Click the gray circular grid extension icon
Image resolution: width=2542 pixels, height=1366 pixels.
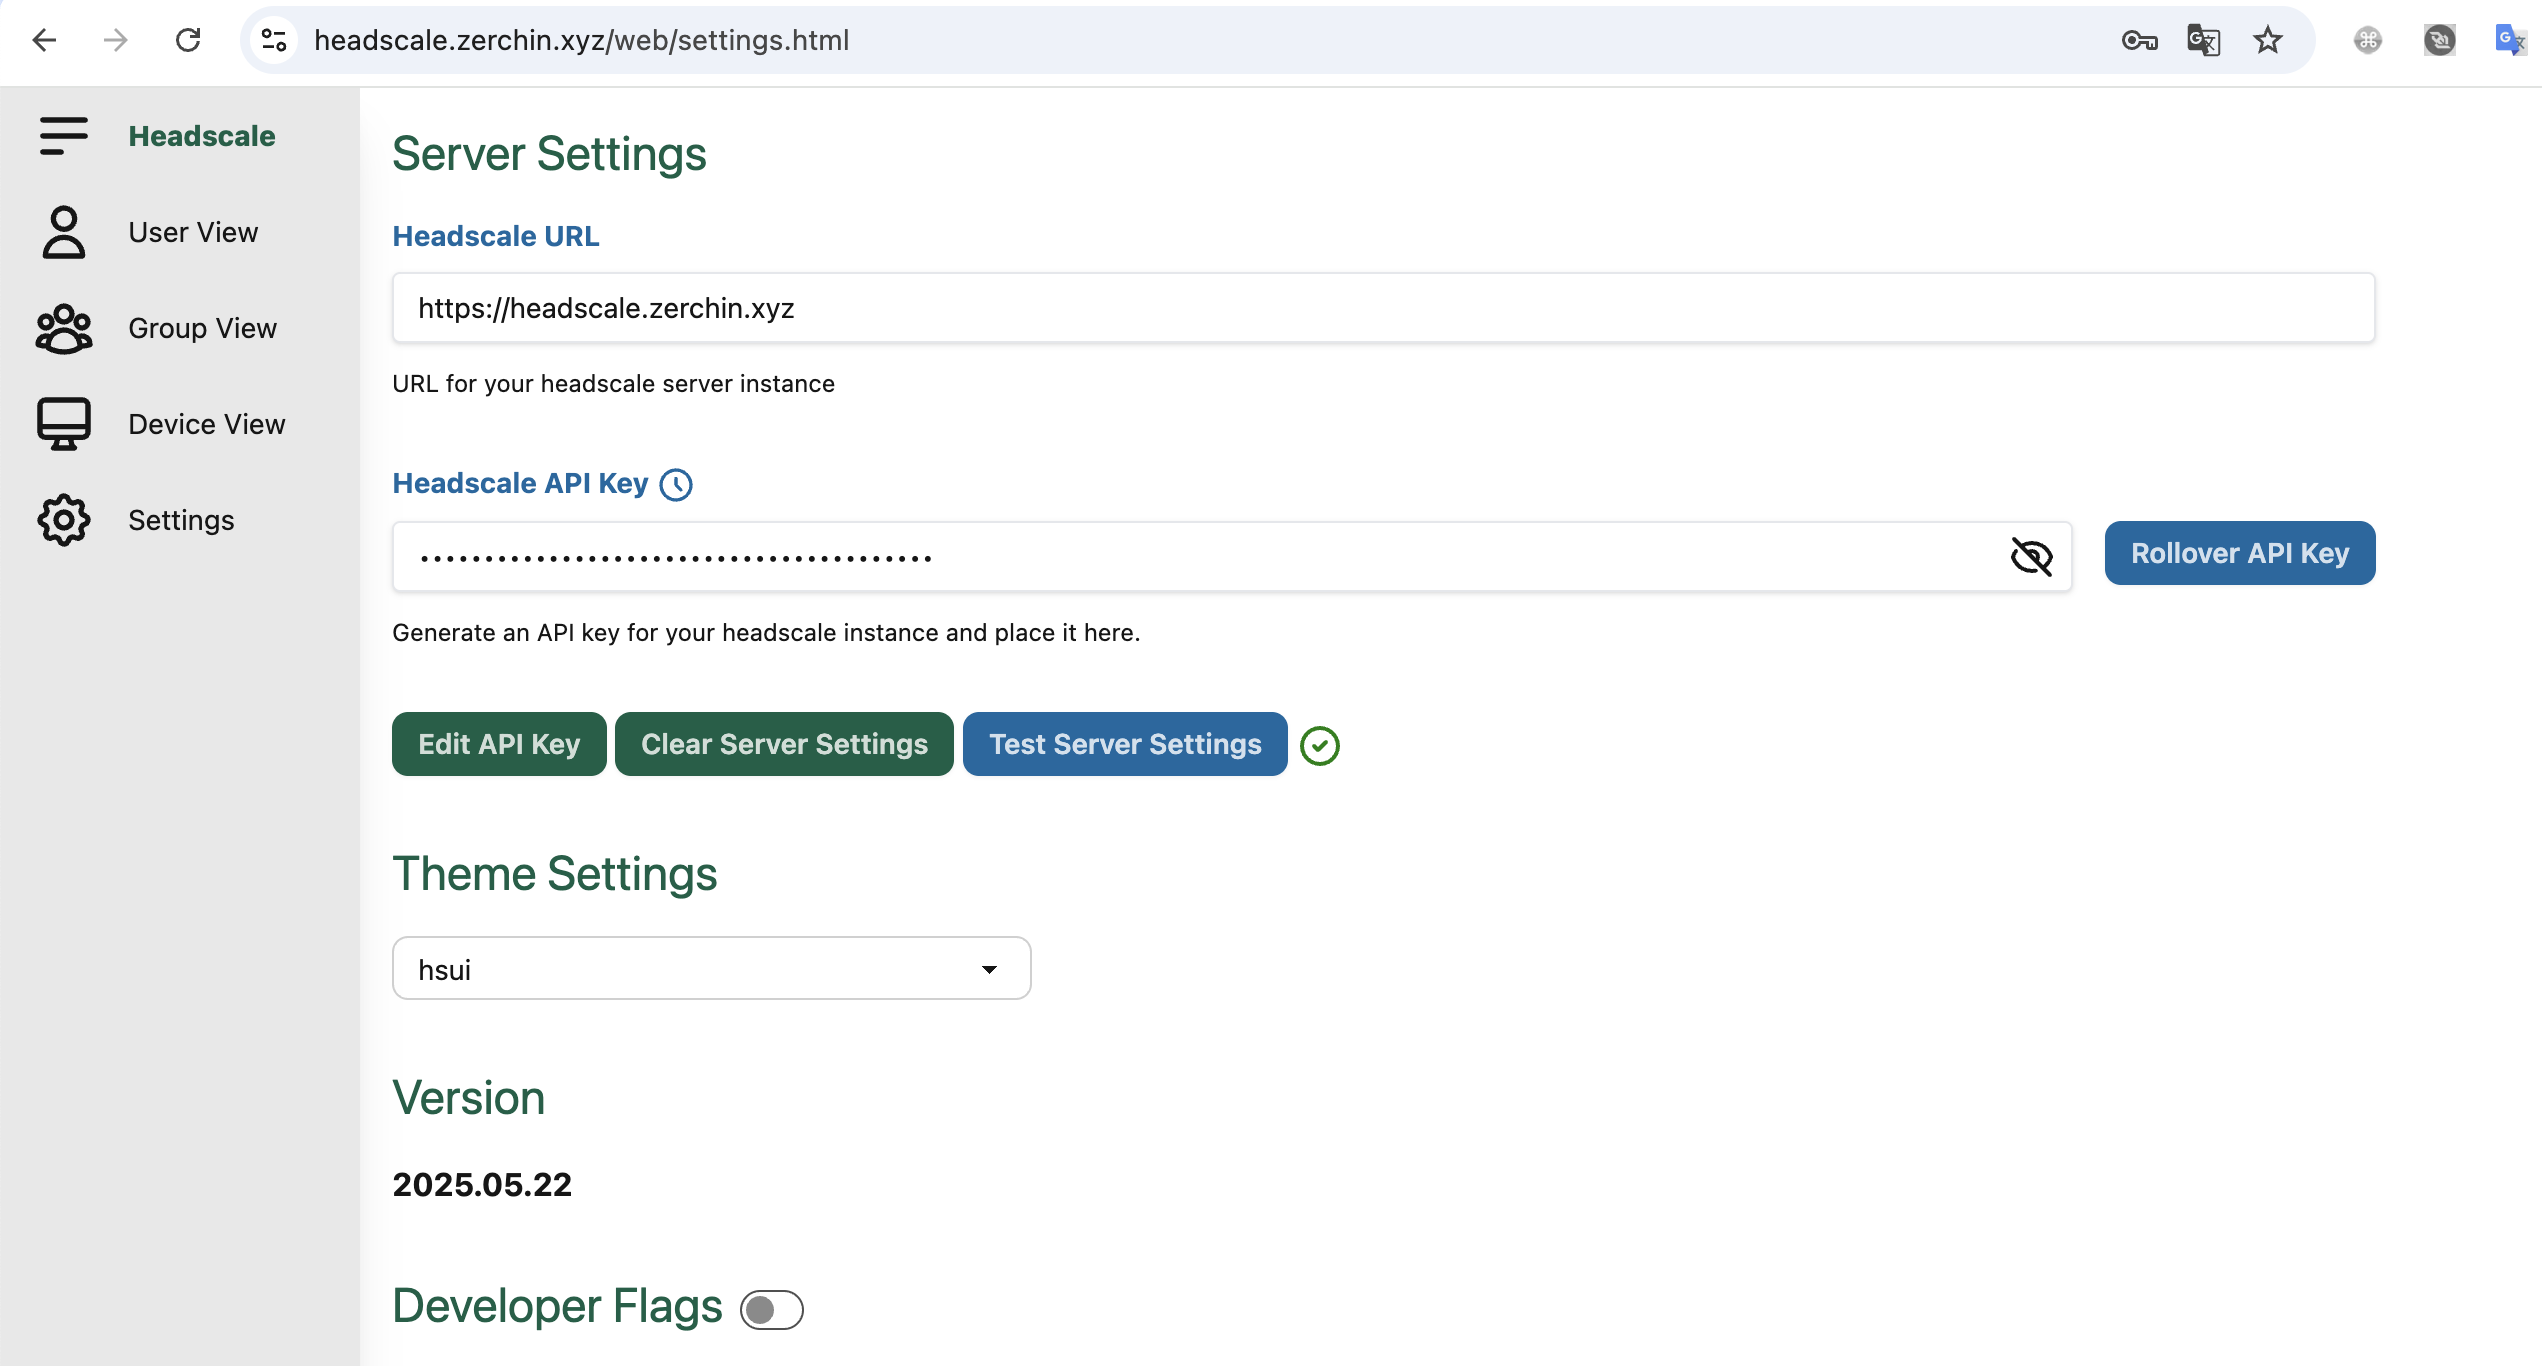tap(2368, 40)
